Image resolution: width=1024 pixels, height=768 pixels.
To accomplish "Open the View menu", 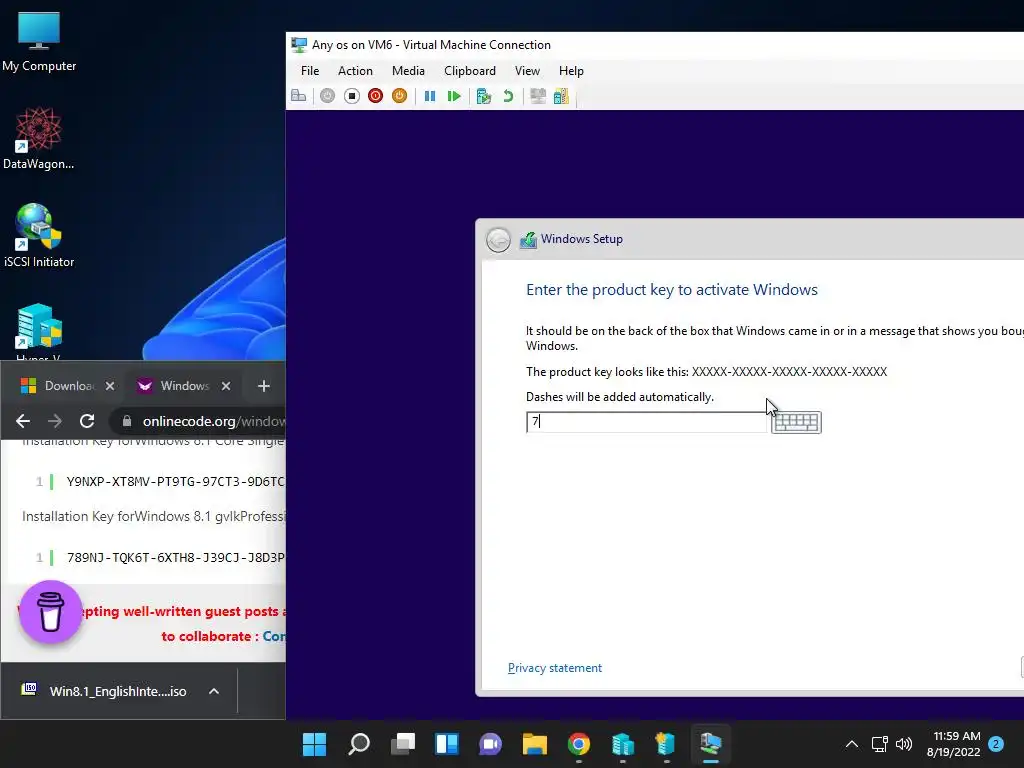I will click(x=527, y=71).
